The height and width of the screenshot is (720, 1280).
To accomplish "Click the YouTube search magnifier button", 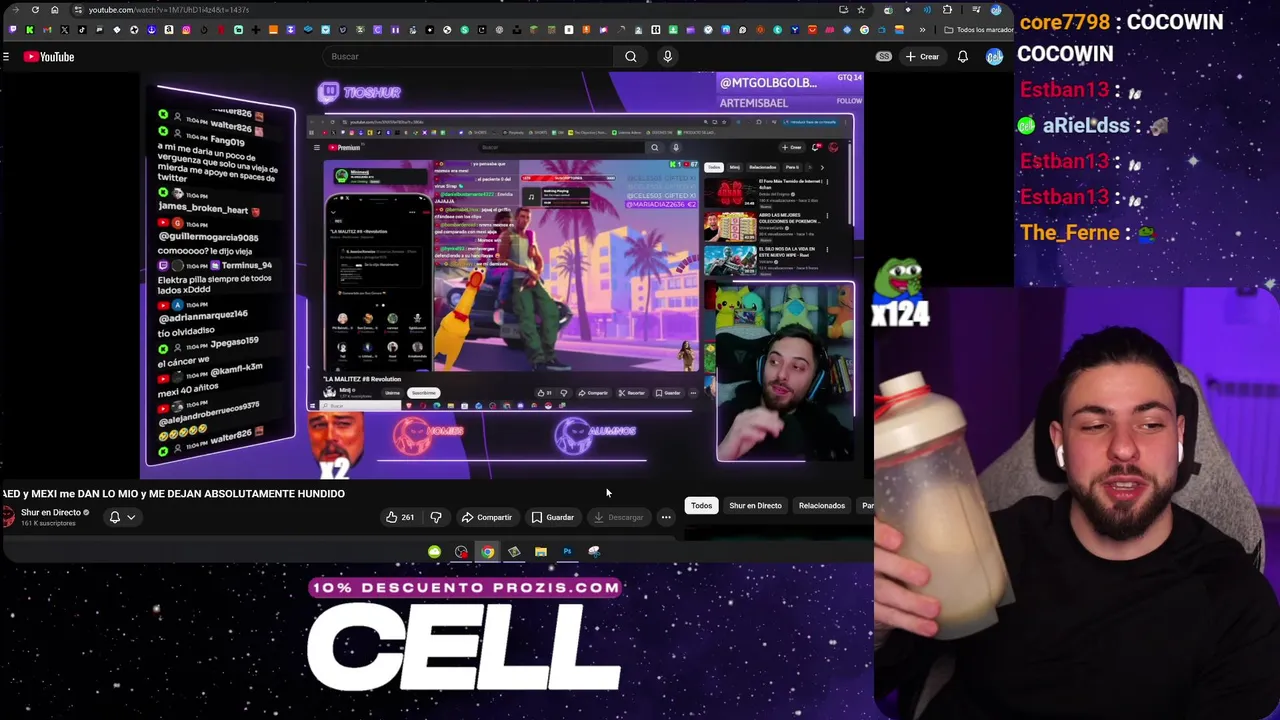I will point(631,57).
